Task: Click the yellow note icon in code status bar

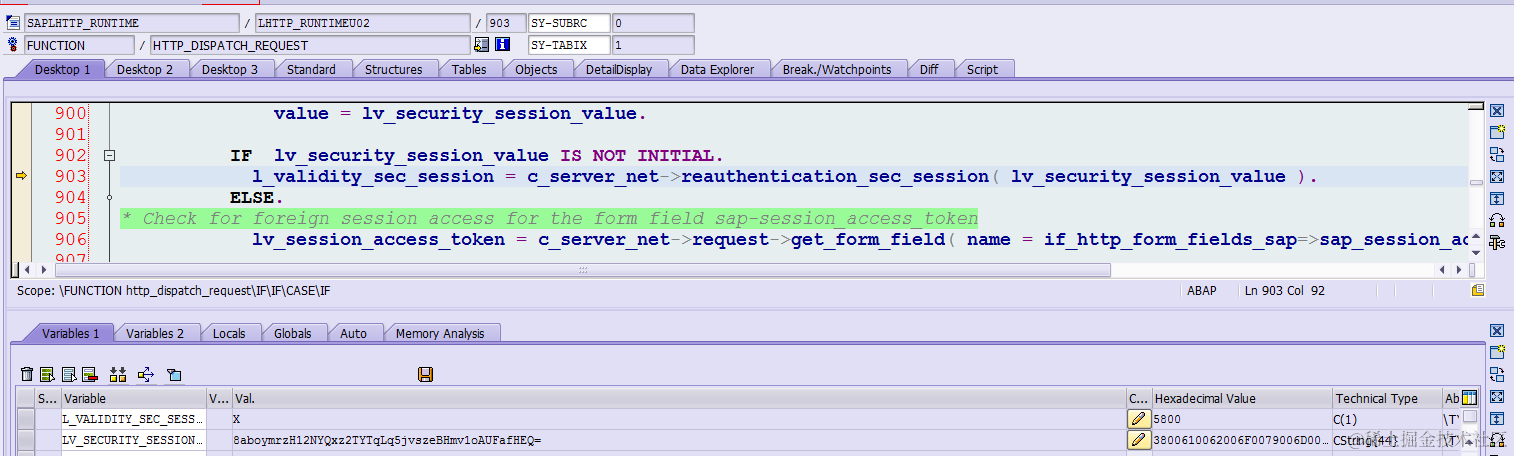Action: click(x=1478, y=290)
